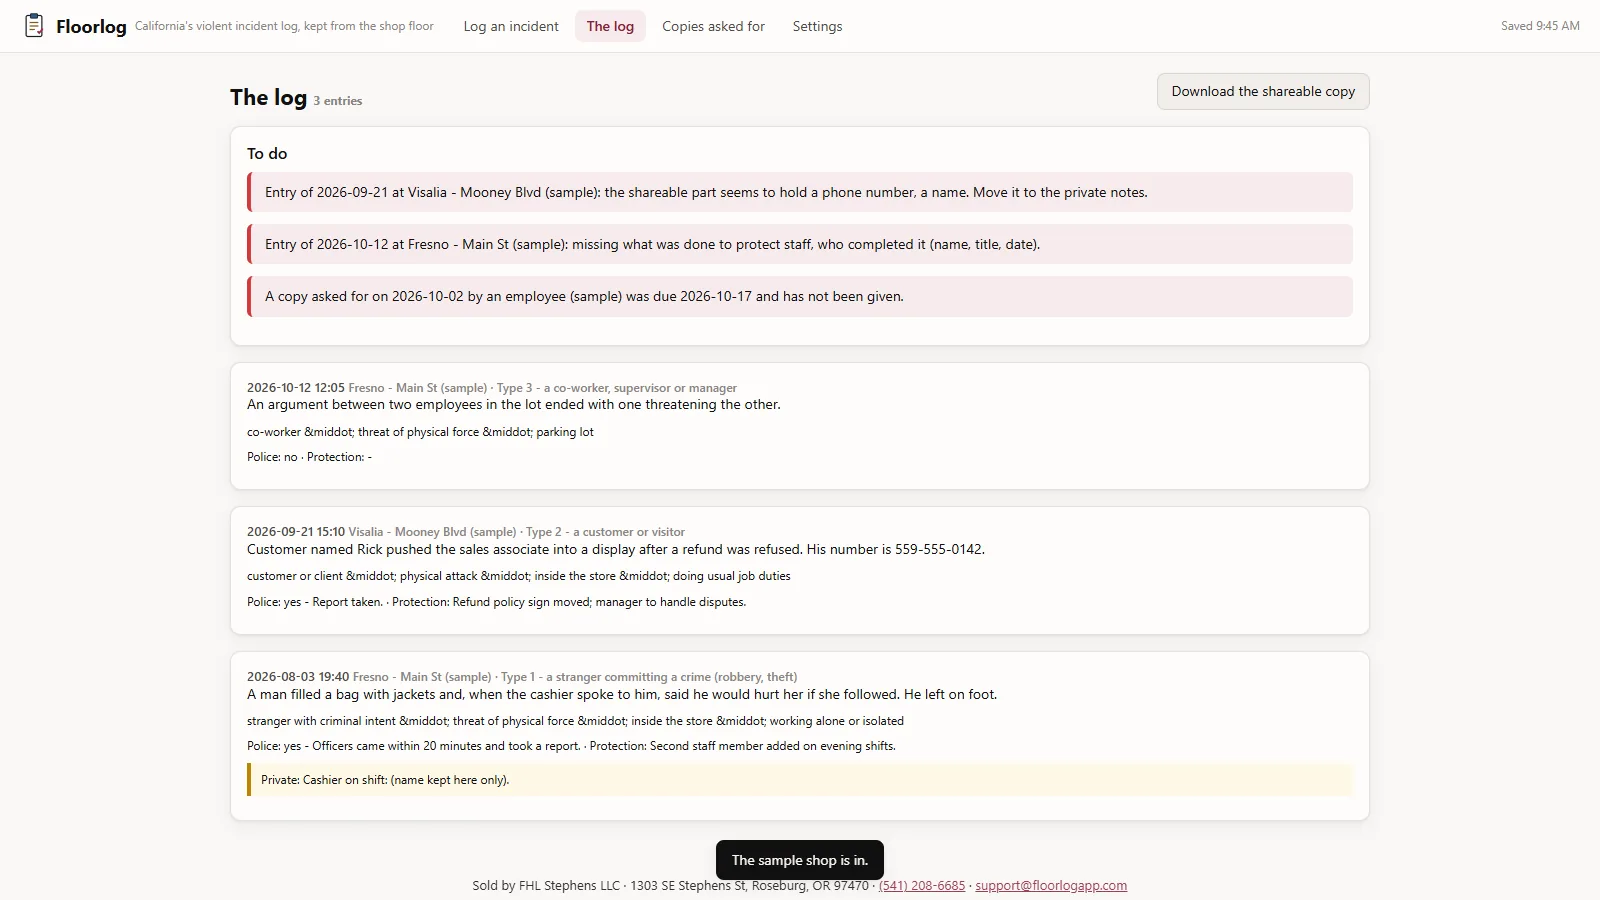Viewport: 1600px width, 900px height.
Task: Click the 'Officers came within 20 minutes' line
Action: coord(572,746)
